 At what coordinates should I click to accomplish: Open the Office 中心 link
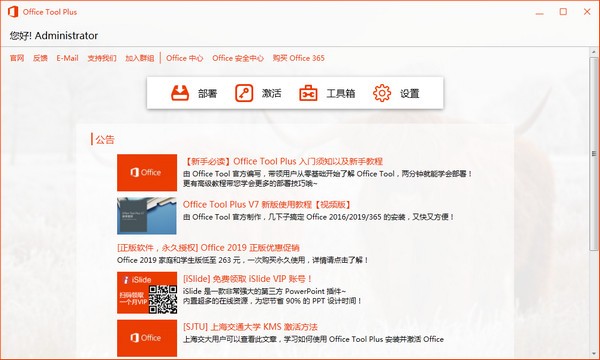point(184,58)
